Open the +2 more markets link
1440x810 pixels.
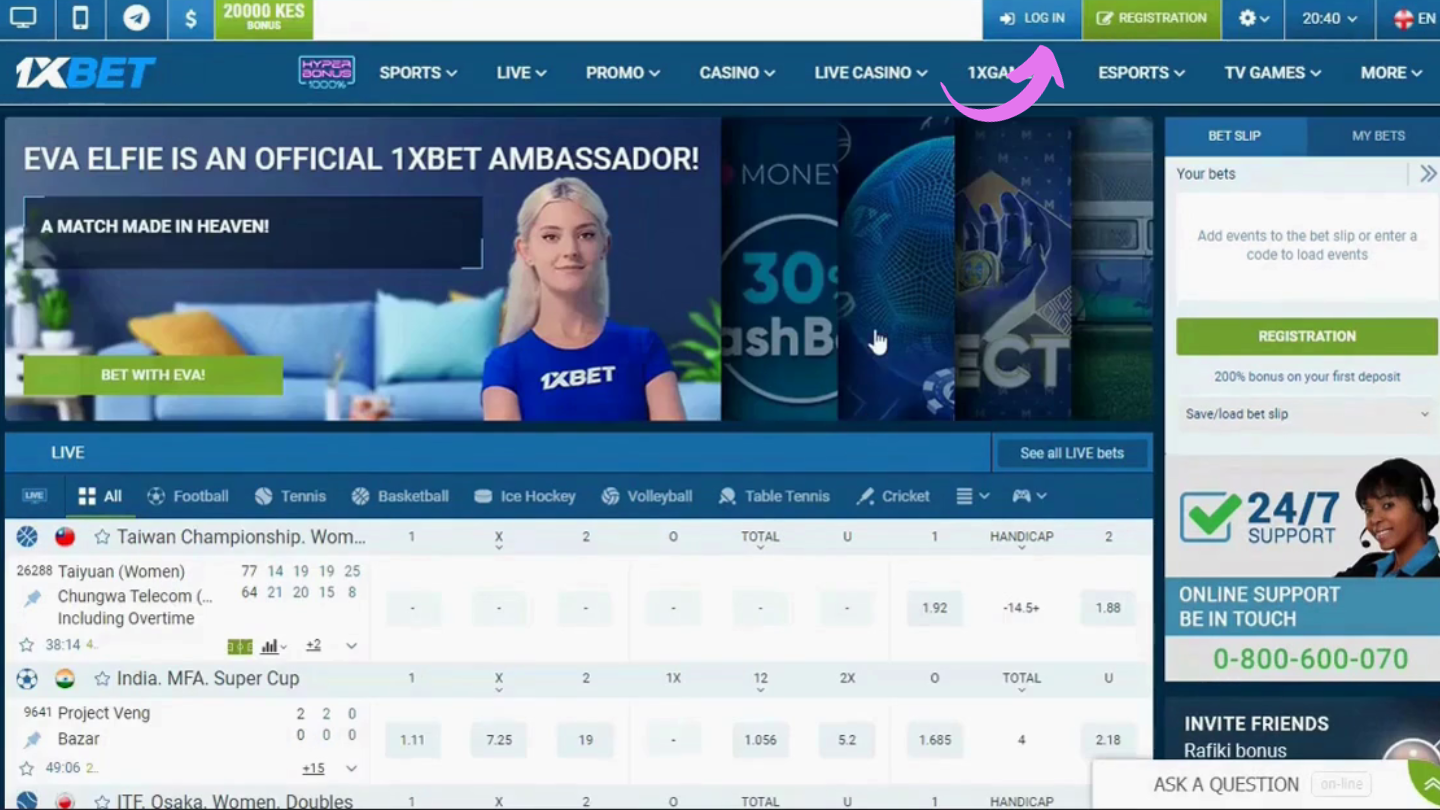pyautogui.click(x=313, y=646)
